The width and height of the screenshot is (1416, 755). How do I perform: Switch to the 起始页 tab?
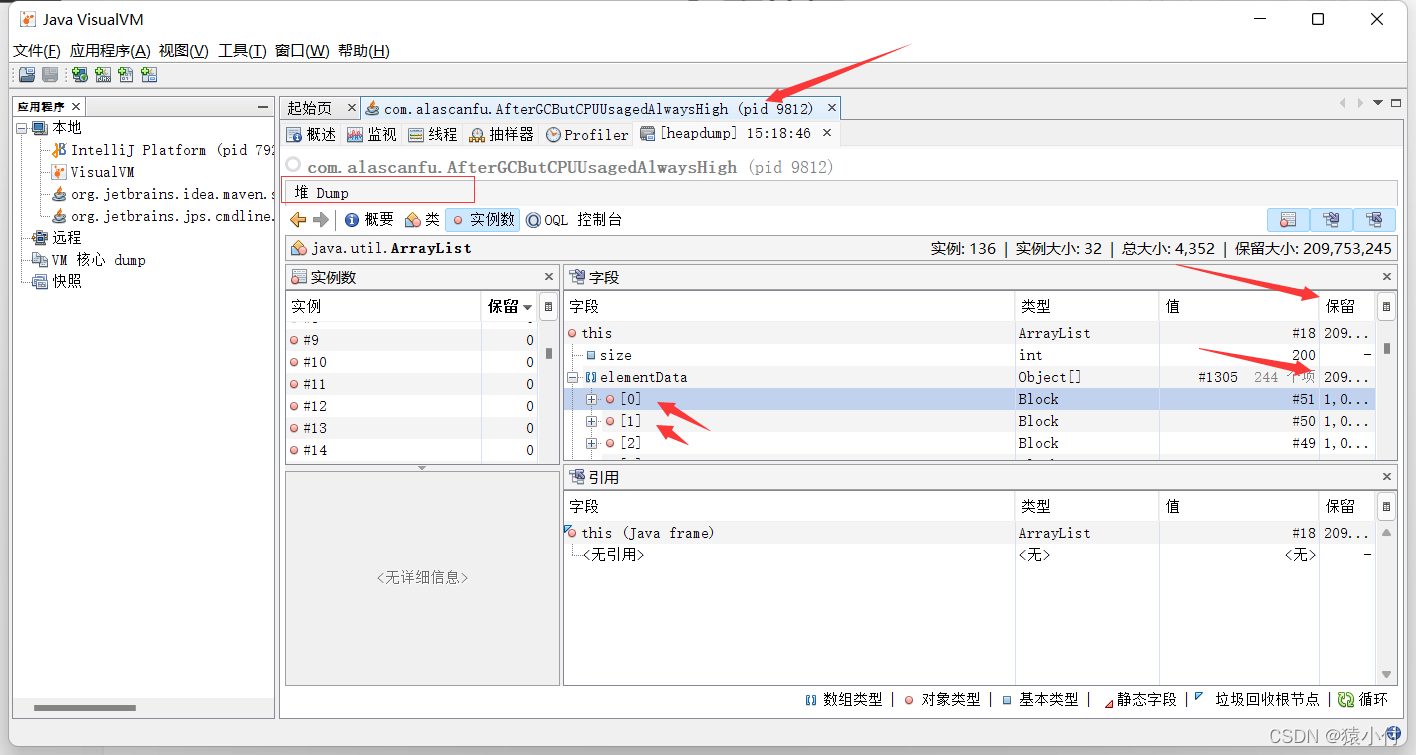(x=310, y=108)
